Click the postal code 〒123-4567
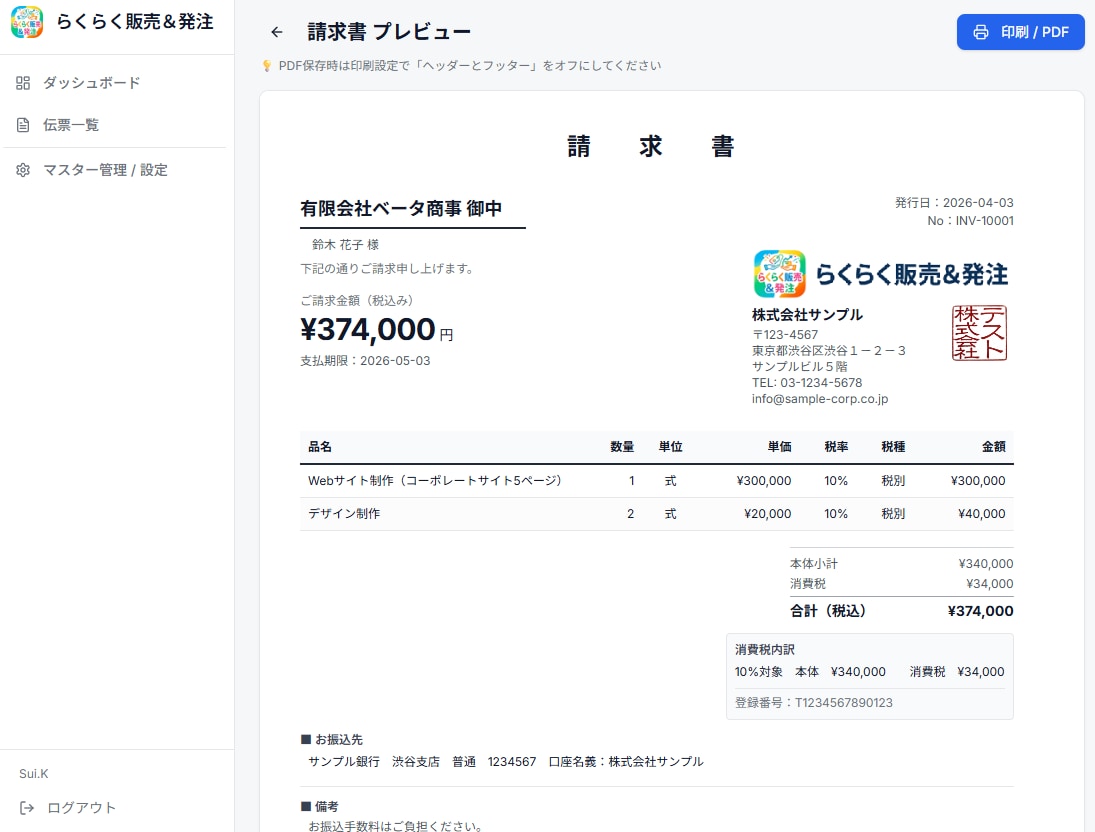Screen dimensions: 1095x832 (x=785, y=335)
